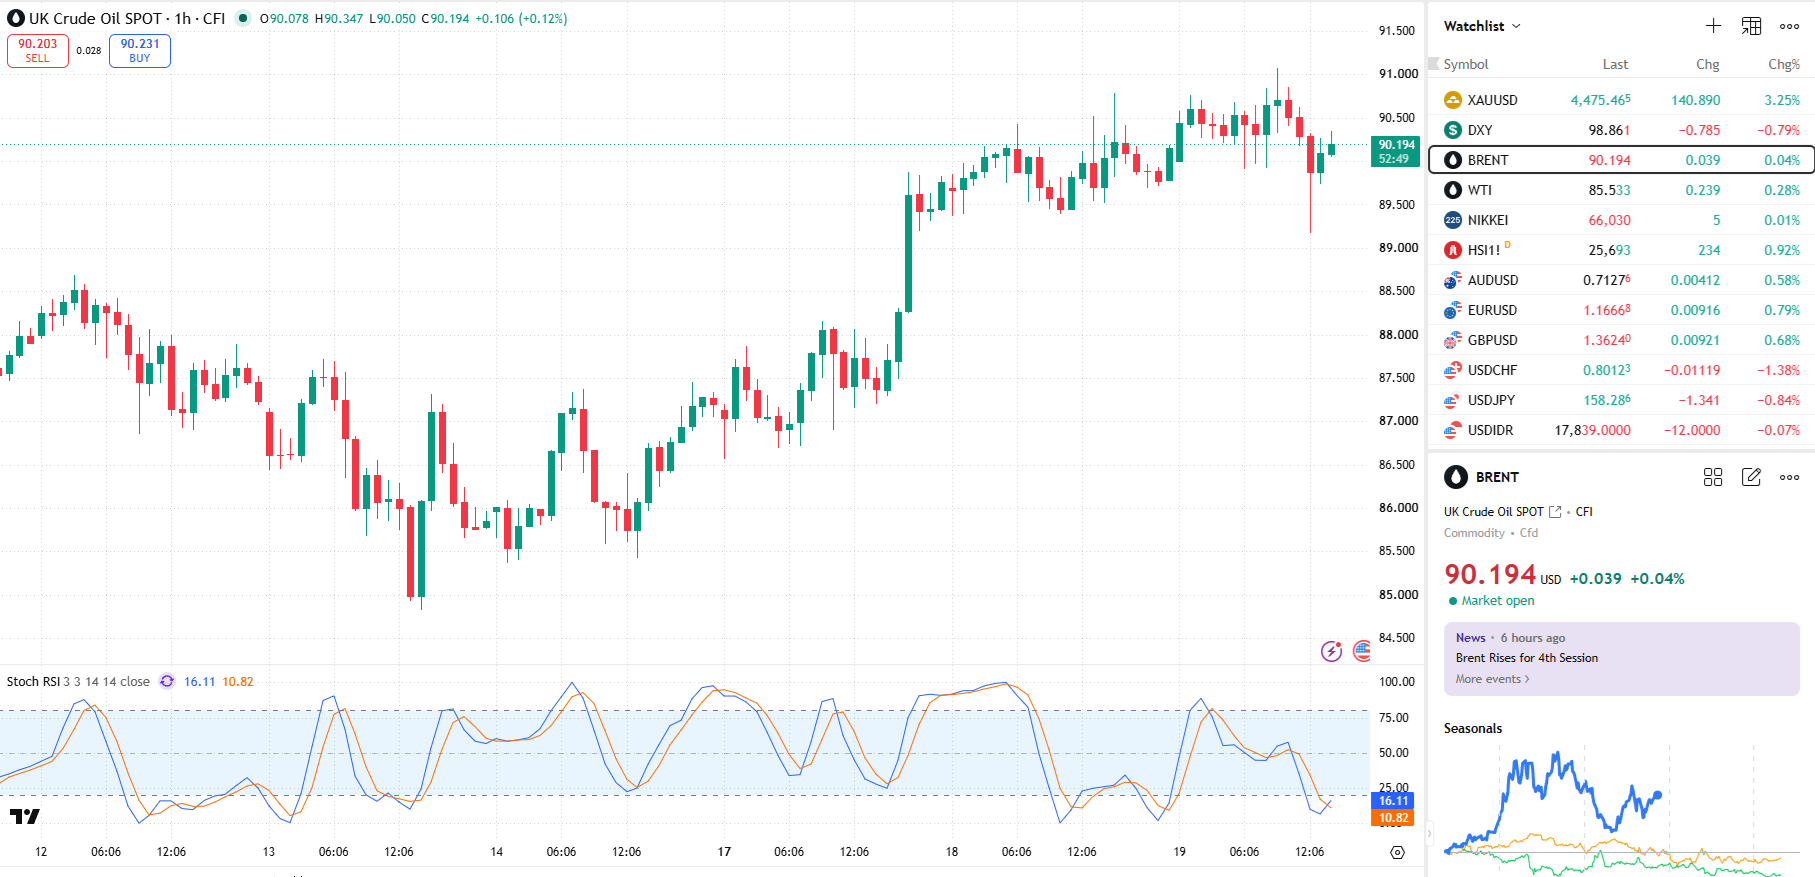
Task: Select XAUUSD in the watchlist
Action: pyautogui.click(x=1621, y=100)
